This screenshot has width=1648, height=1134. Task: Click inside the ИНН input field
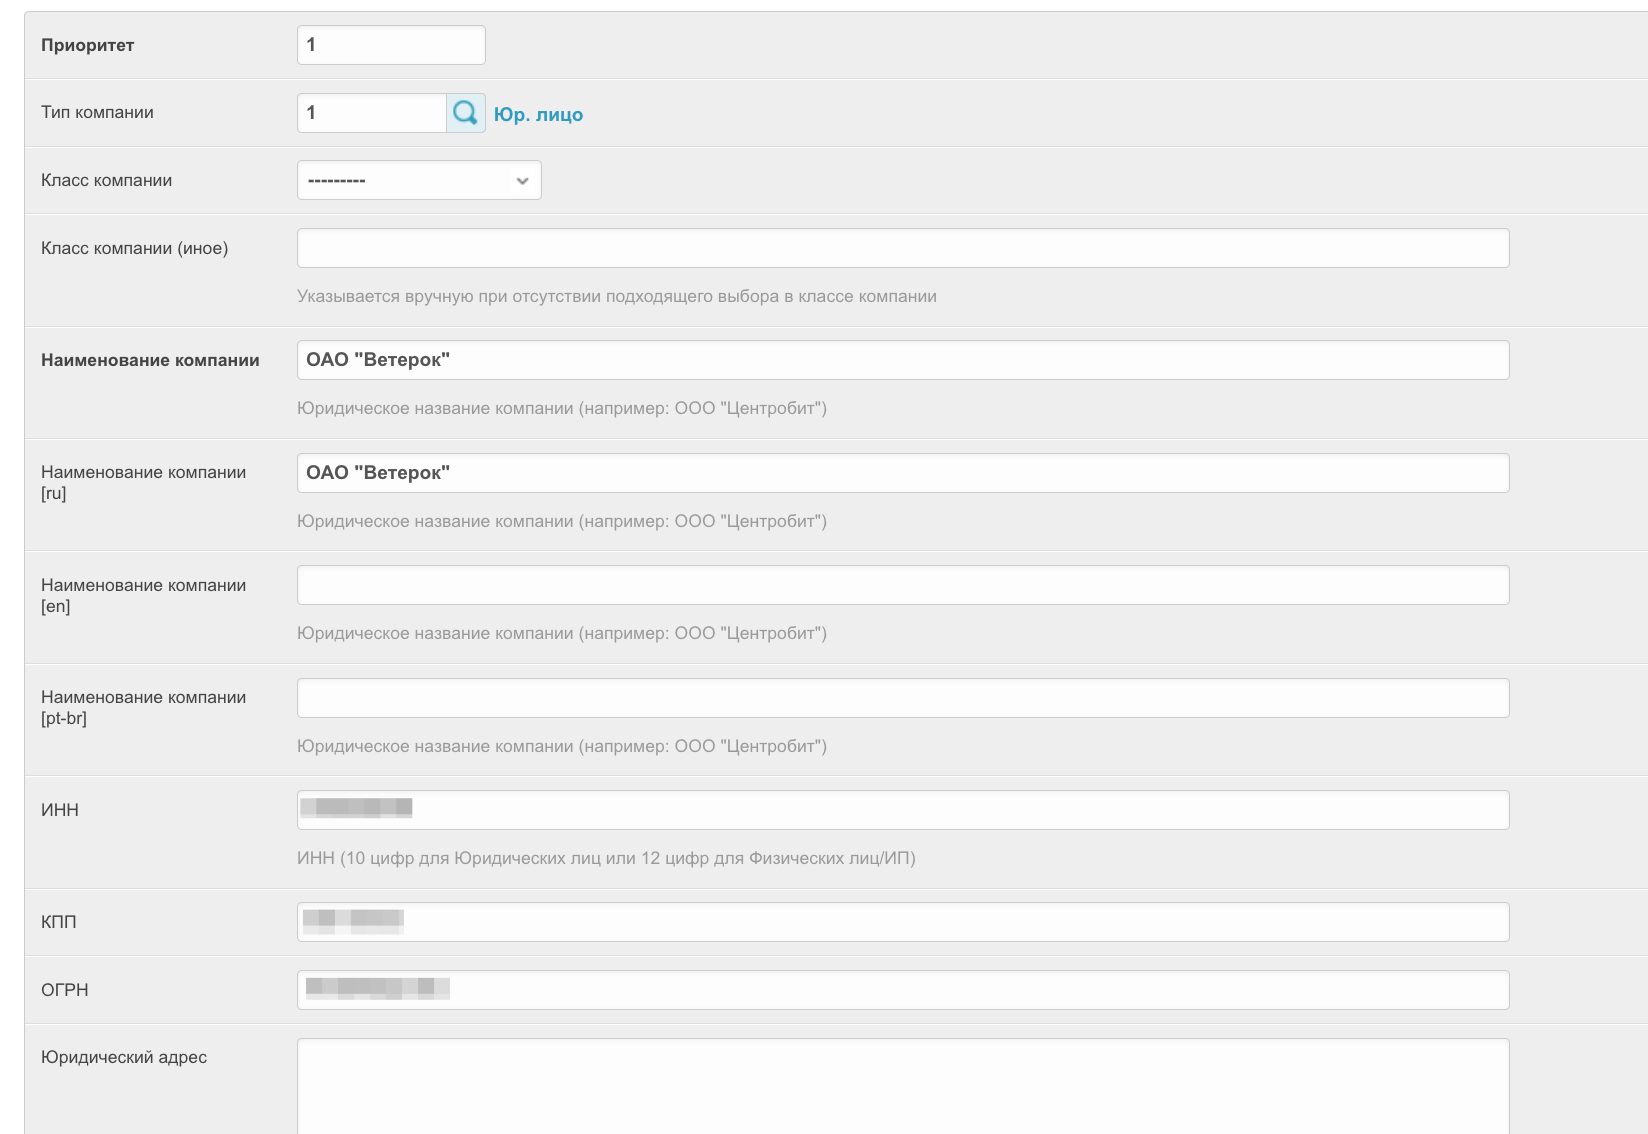[902, 810]
